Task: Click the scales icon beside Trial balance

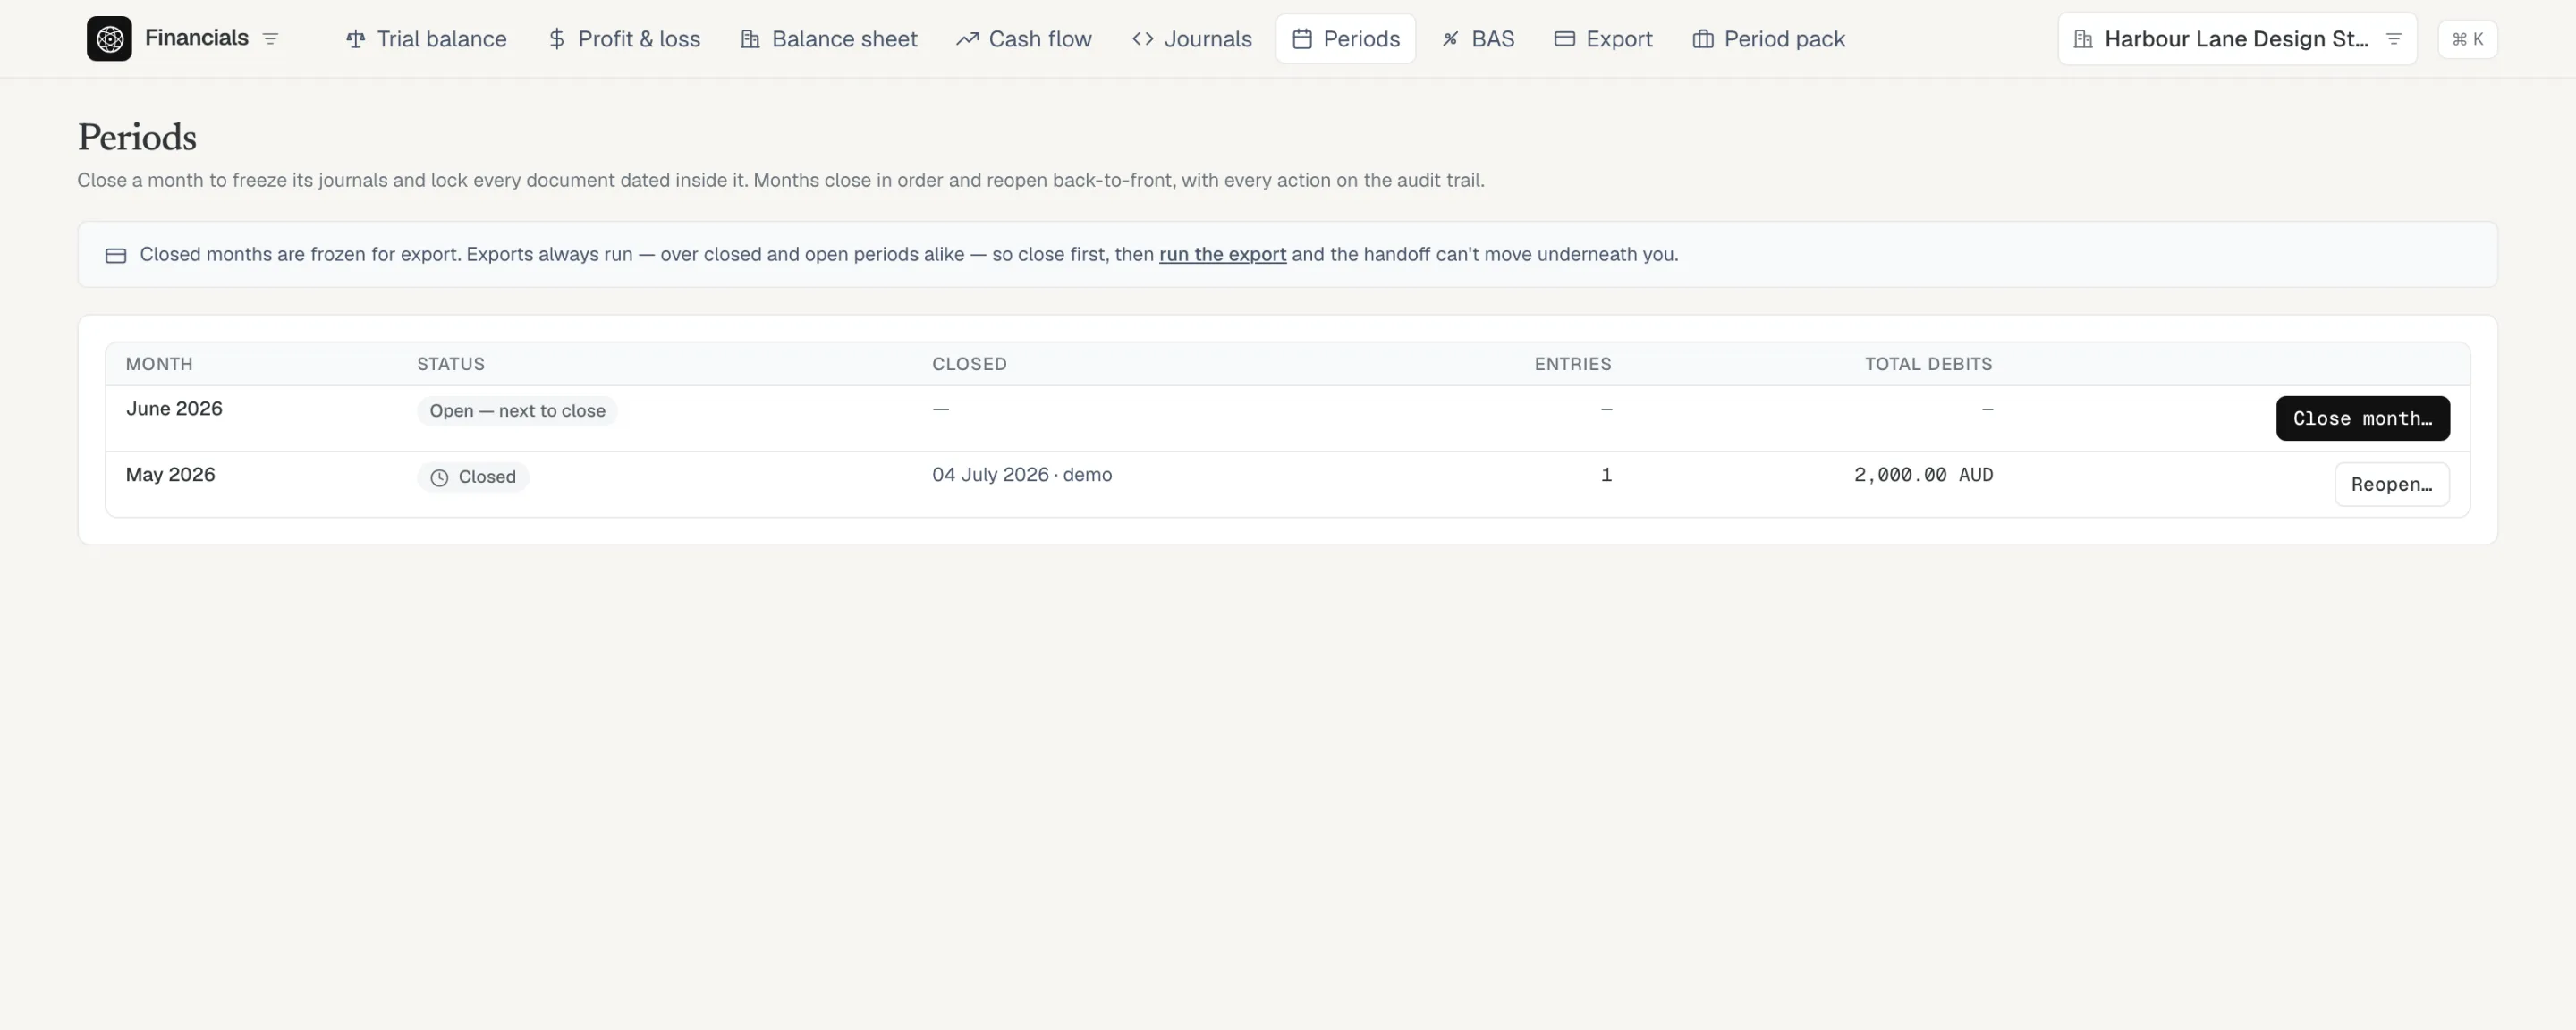Action: [355, 39]
